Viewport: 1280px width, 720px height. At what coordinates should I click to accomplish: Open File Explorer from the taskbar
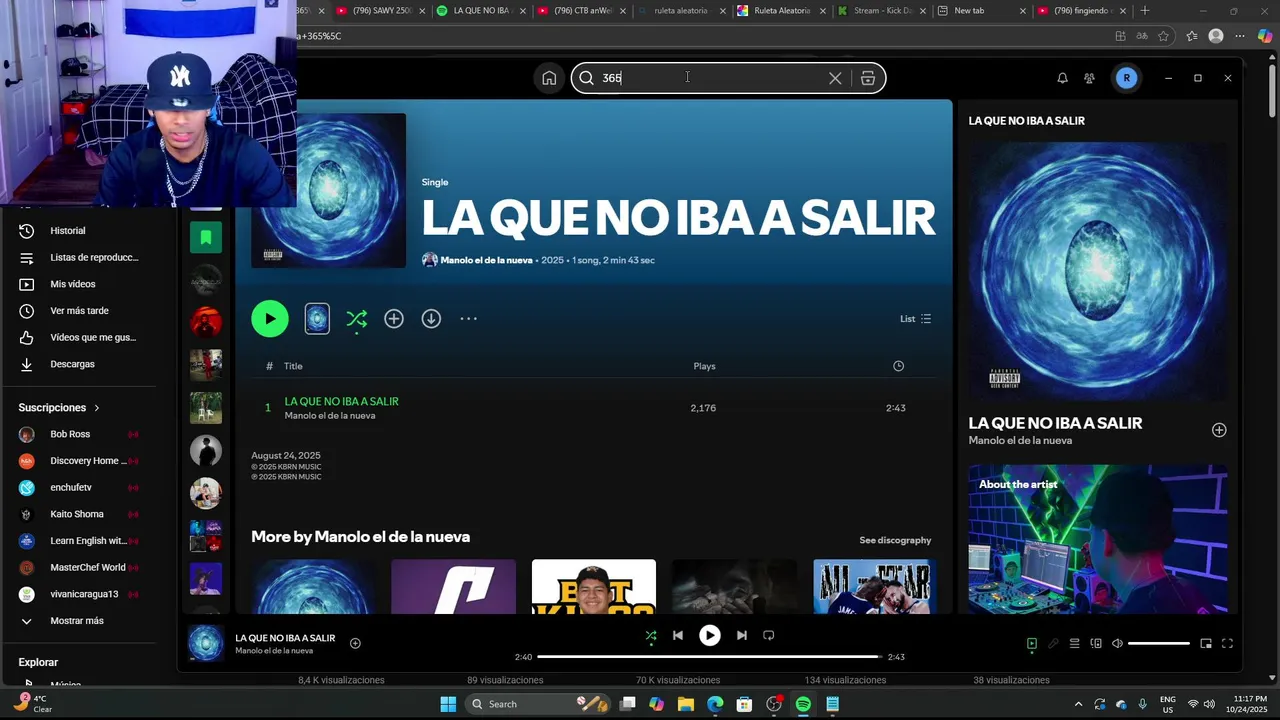tap(685, 704)
